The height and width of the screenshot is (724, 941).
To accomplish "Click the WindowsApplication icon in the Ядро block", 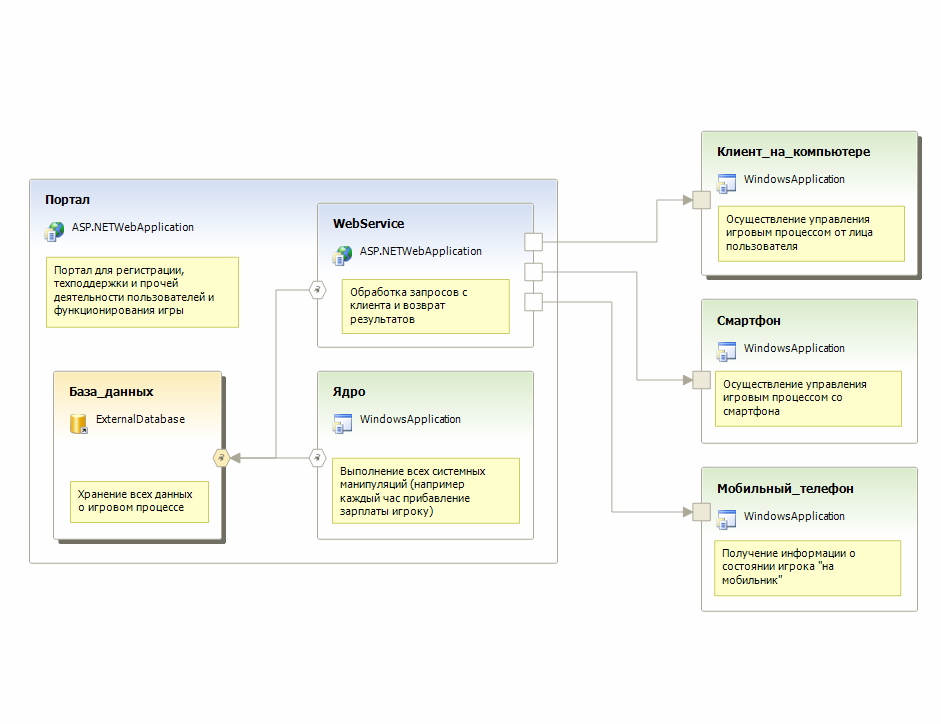I will coord(342,423).
